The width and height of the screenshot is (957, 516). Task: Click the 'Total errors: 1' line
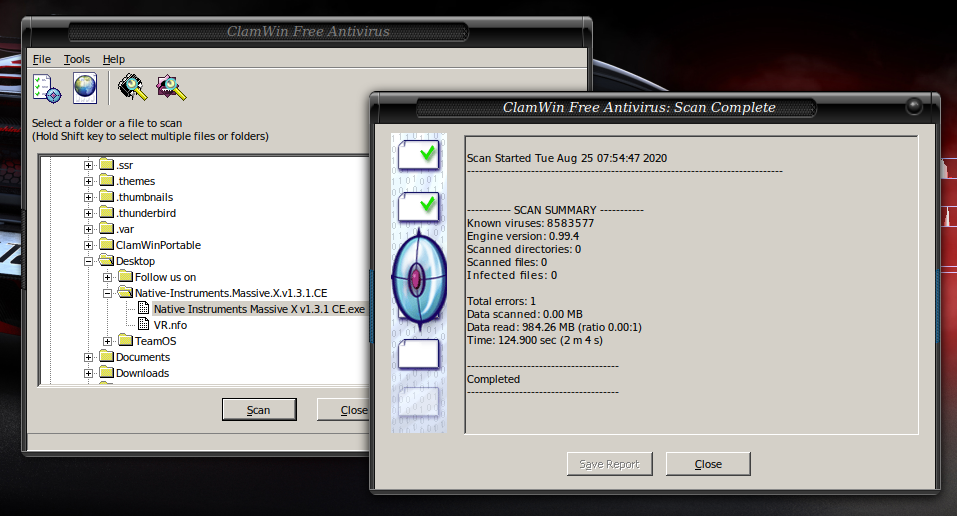pos(501,301)
